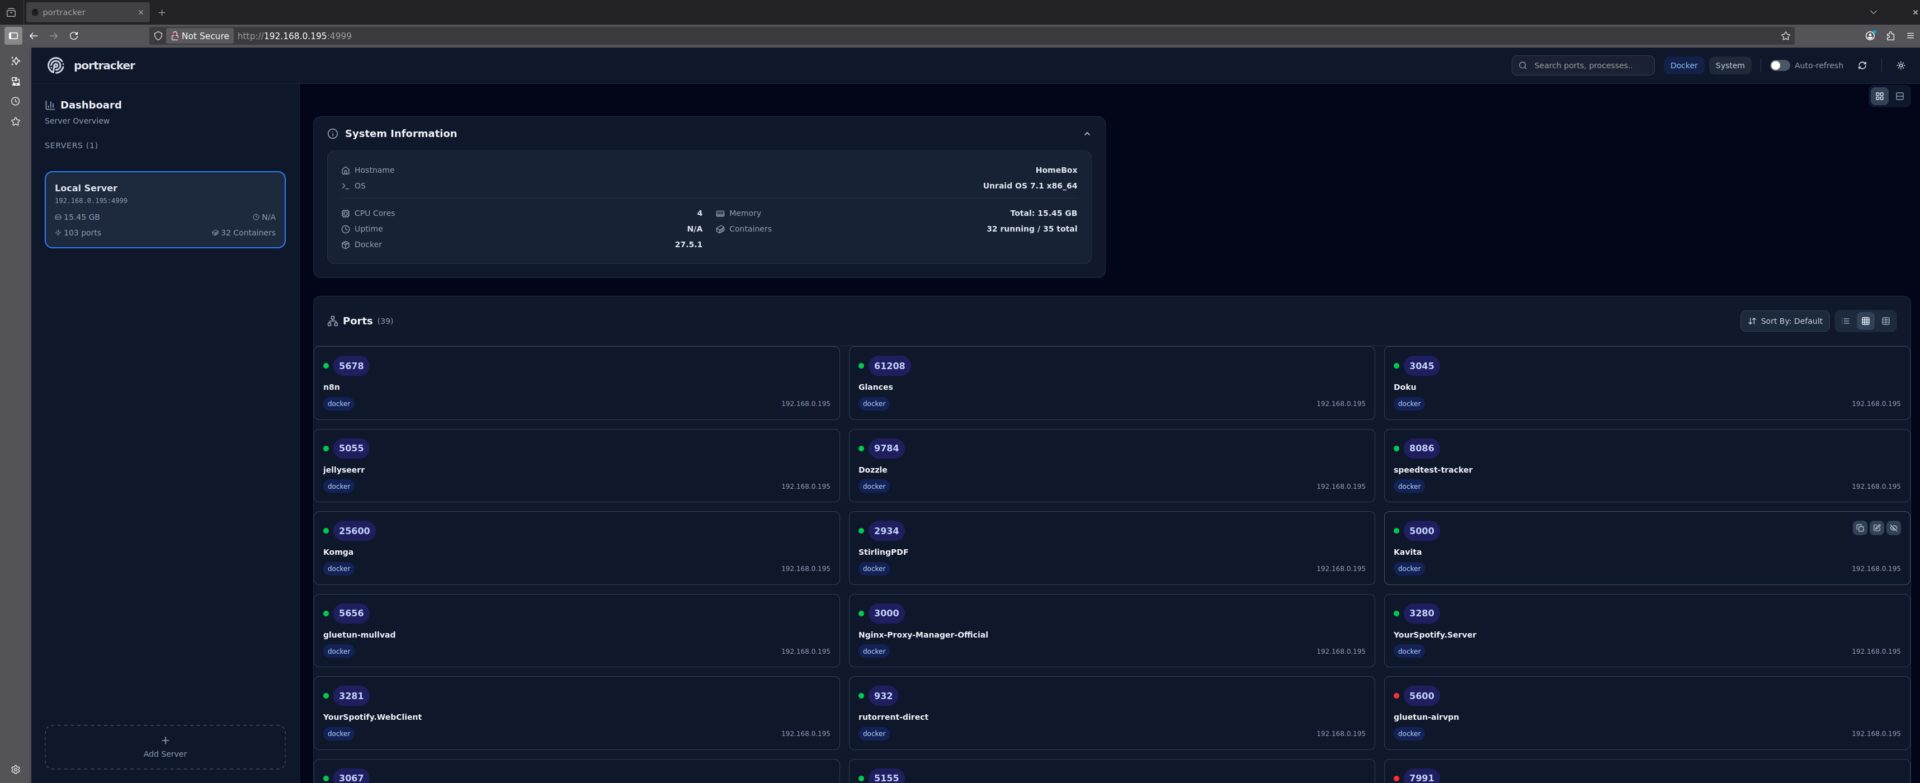Toggle the Auto-refresh switch

pyautogui.click(x=1780, y=65)
